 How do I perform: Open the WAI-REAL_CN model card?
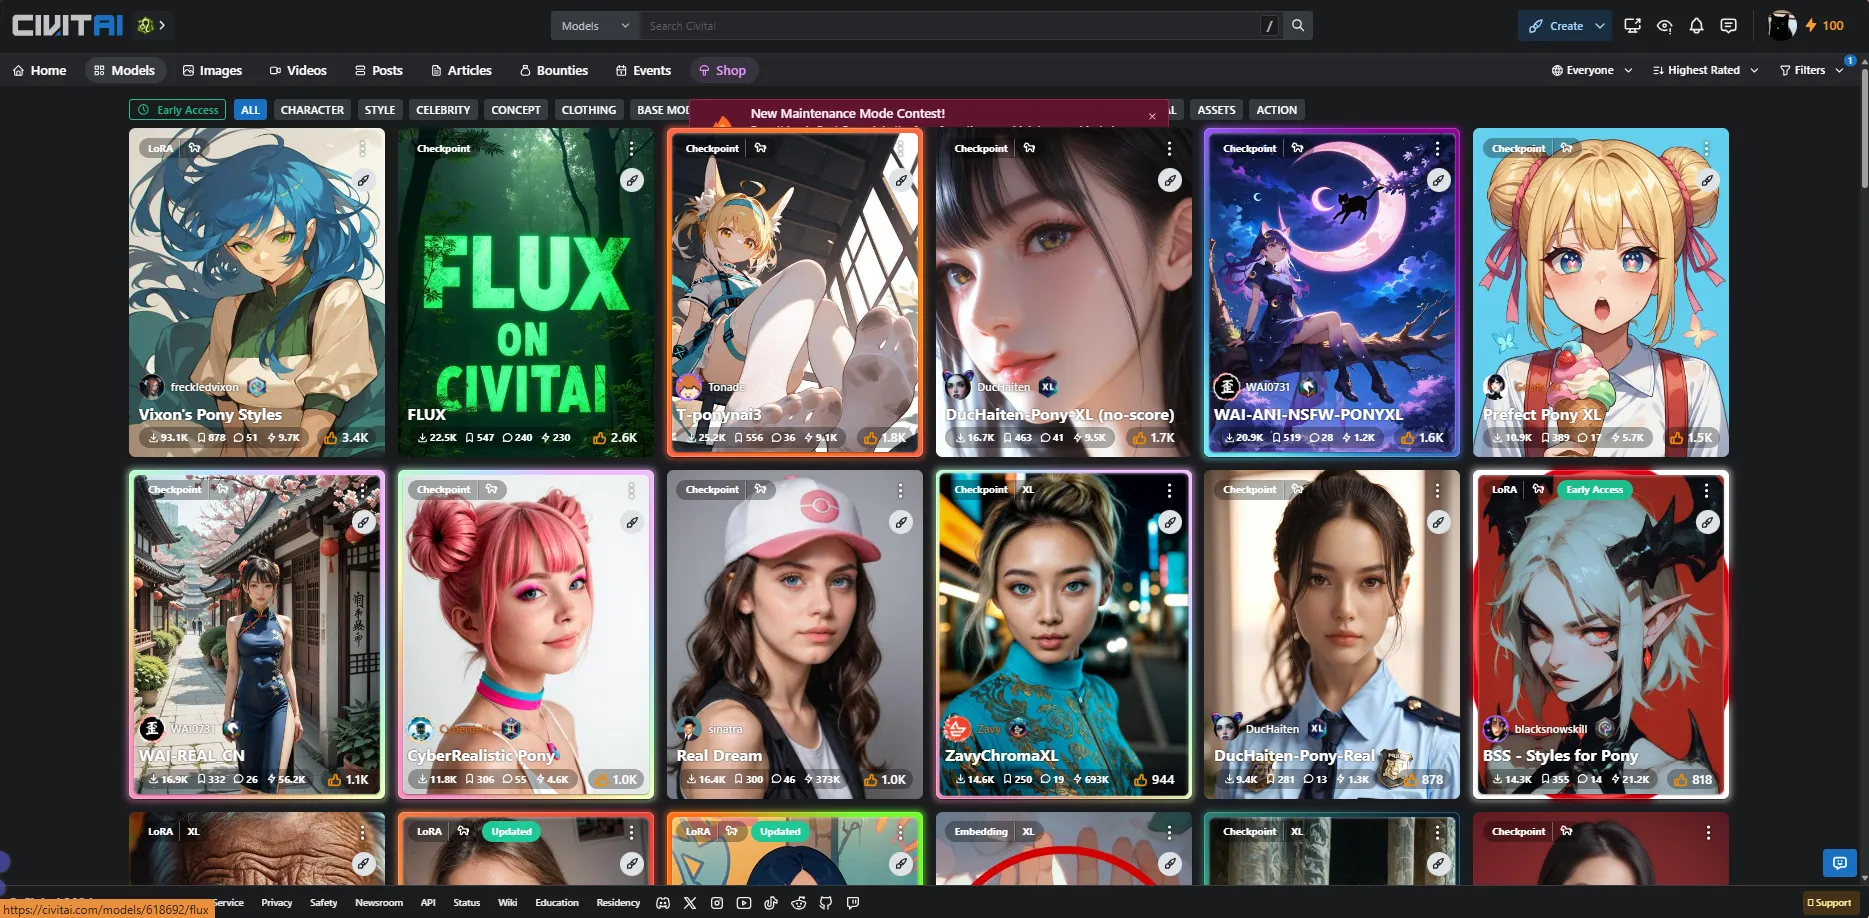tap(257, 634)
